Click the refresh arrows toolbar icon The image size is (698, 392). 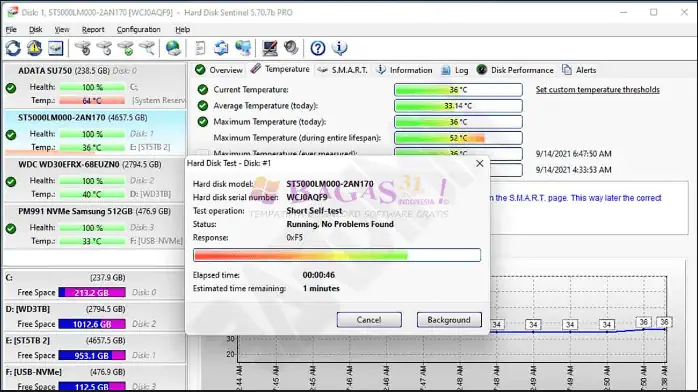pos(13,48)
